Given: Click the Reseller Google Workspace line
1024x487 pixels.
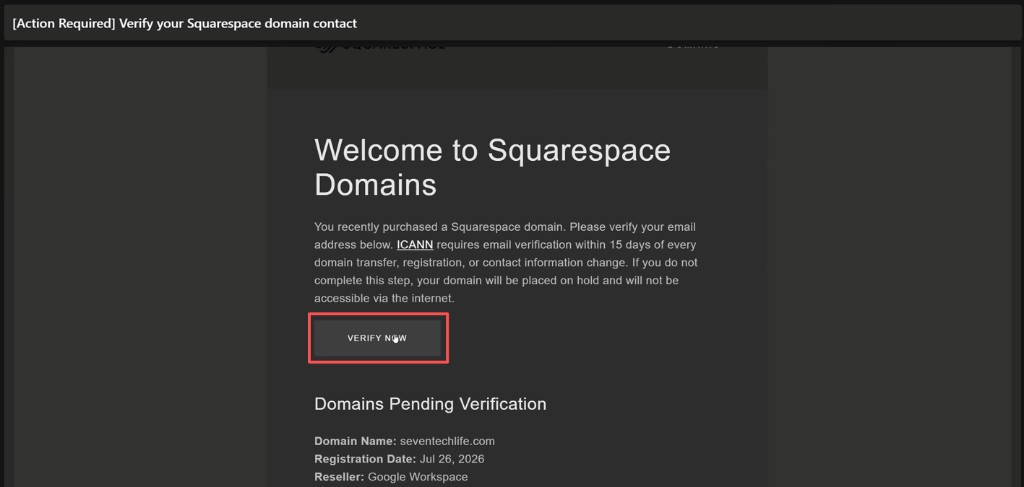Looking at the screenshot, I should tap(391, 477).
